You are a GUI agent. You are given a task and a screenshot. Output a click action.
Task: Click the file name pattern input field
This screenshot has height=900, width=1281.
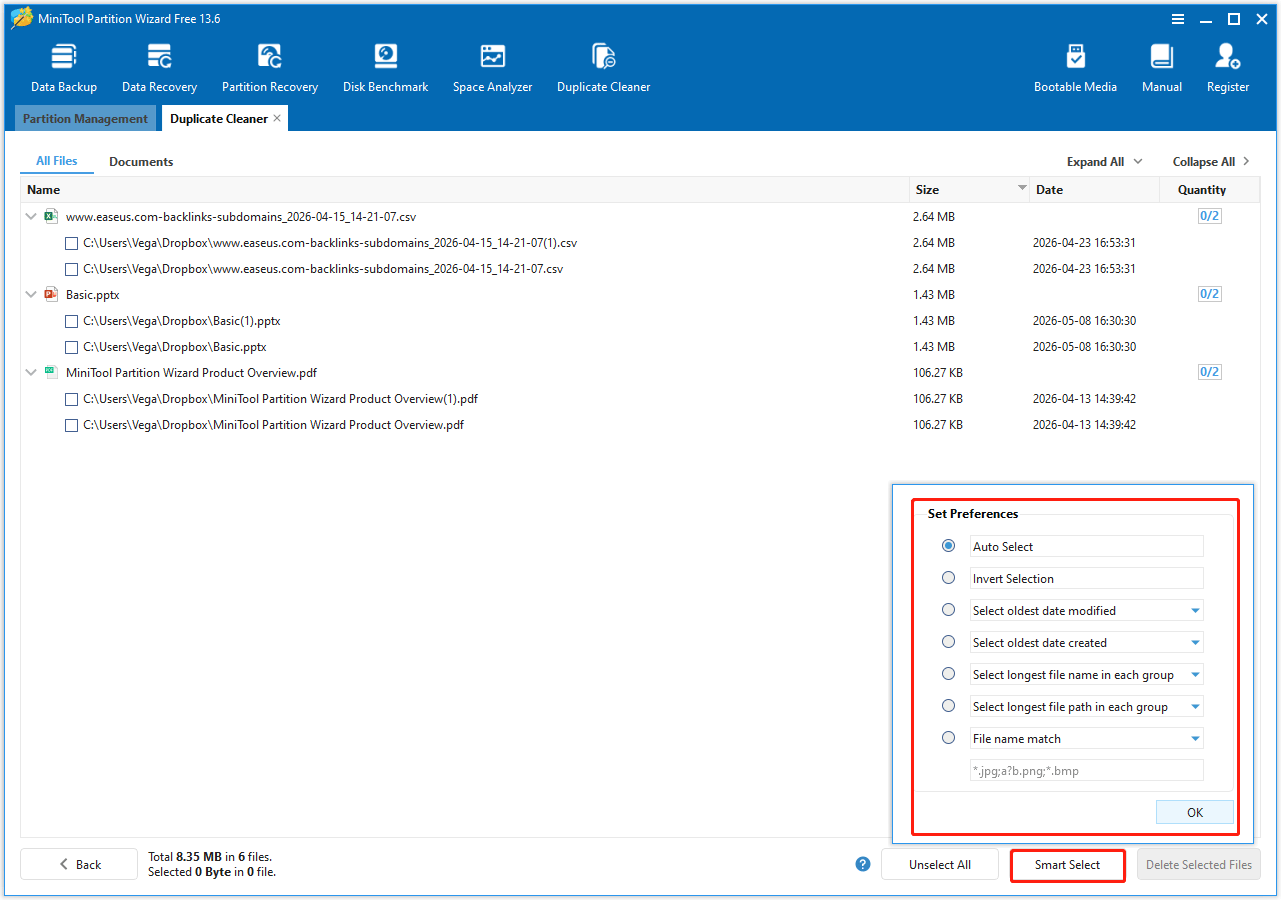coord(1086,771)
